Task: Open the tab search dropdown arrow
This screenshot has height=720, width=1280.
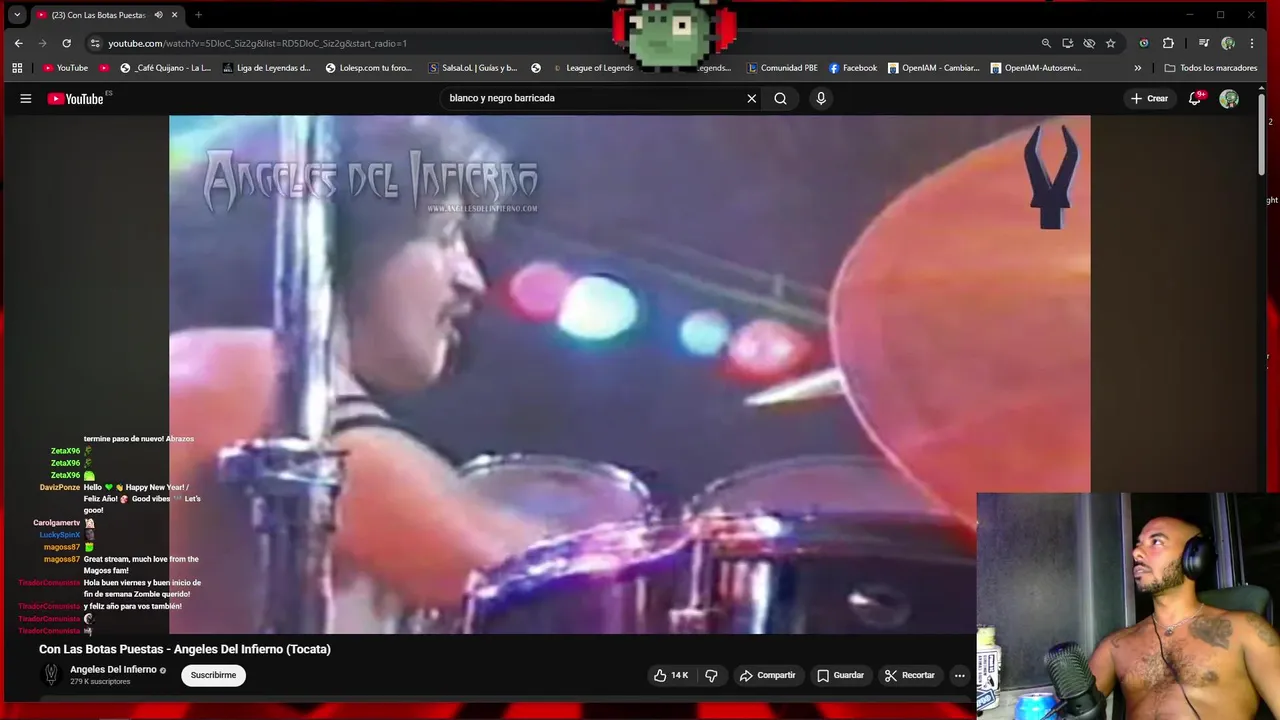Action: point(17,15)
